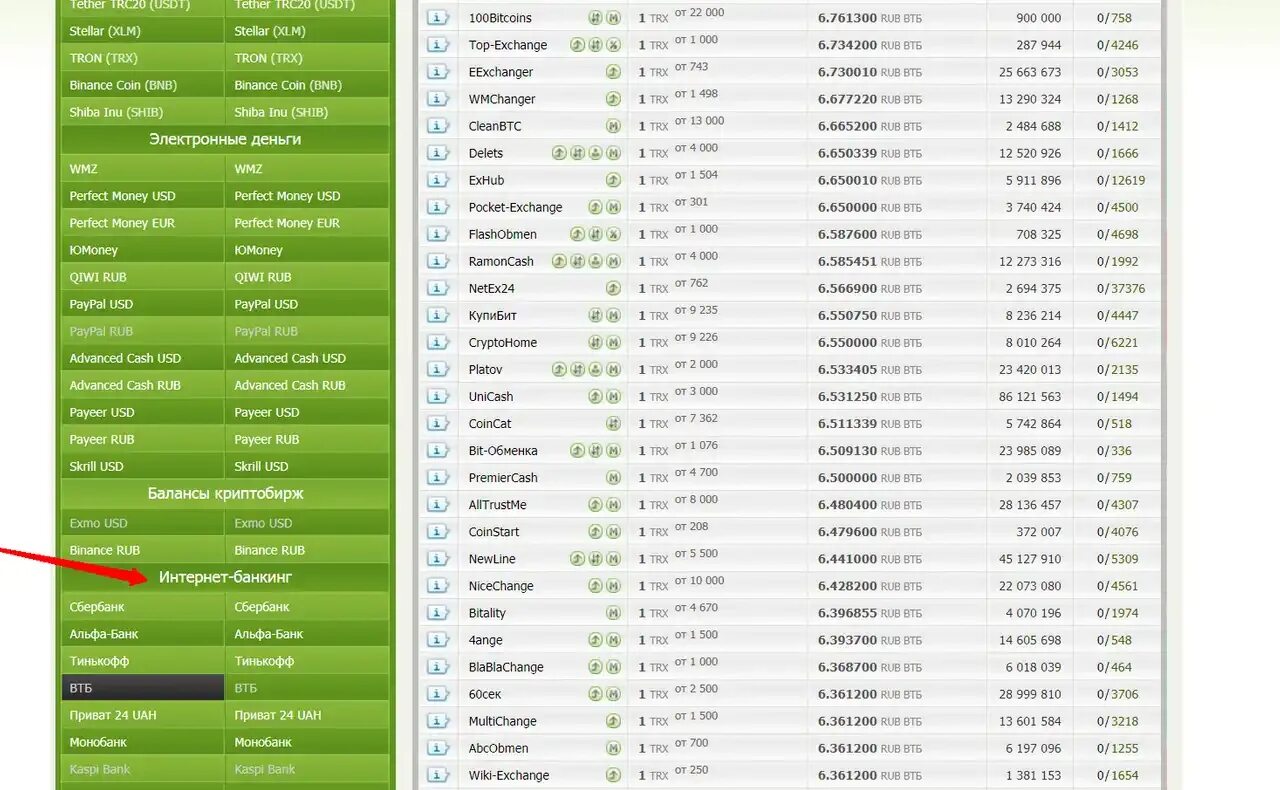This screenshot has width=1280, height=790.
Task: Open info icon for Pocket-Exchange row
Action: point(438,207)
